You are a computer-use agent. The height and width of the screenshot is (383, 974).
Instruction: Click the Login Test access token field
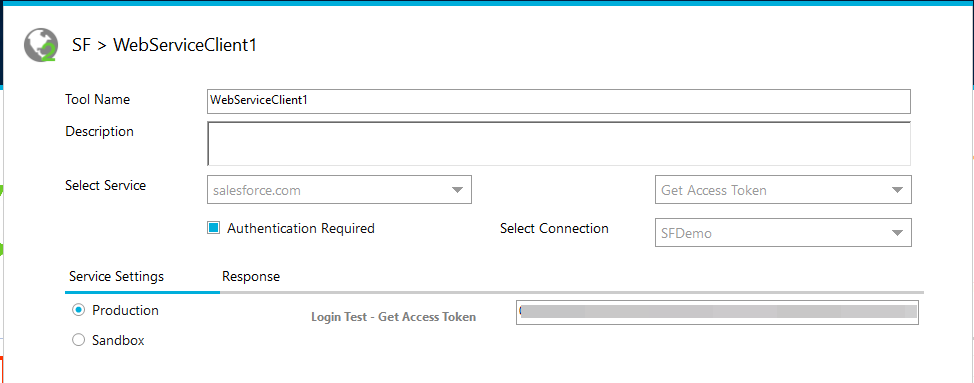coord(717,312)
